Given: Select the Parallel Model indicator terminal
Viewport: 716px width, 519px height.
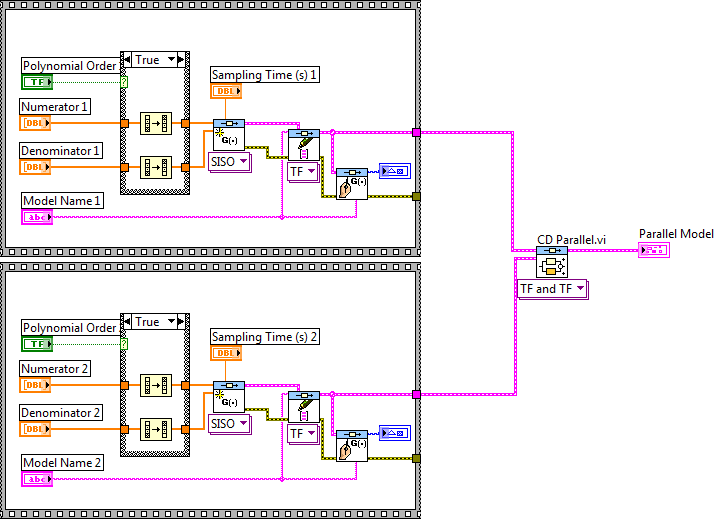Looking at the screenshot, I should pyautogui.click(x=654, y=250).
